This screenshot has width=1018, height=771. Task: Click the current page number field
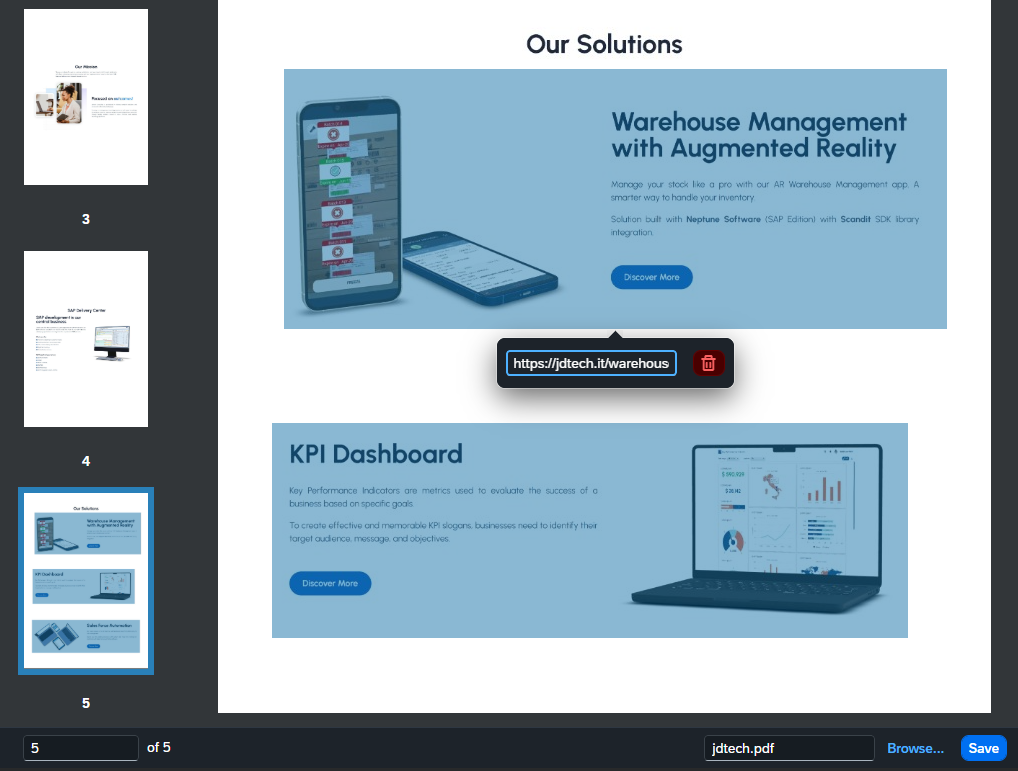pyautogui.click(x=81, y=748)
